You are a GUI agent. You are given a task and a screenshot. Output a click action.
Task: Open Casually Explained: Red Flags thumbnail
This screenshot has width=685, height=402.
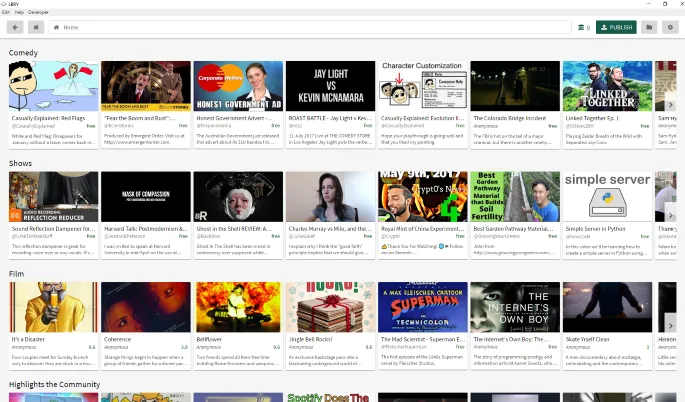(x=53, y=86)
